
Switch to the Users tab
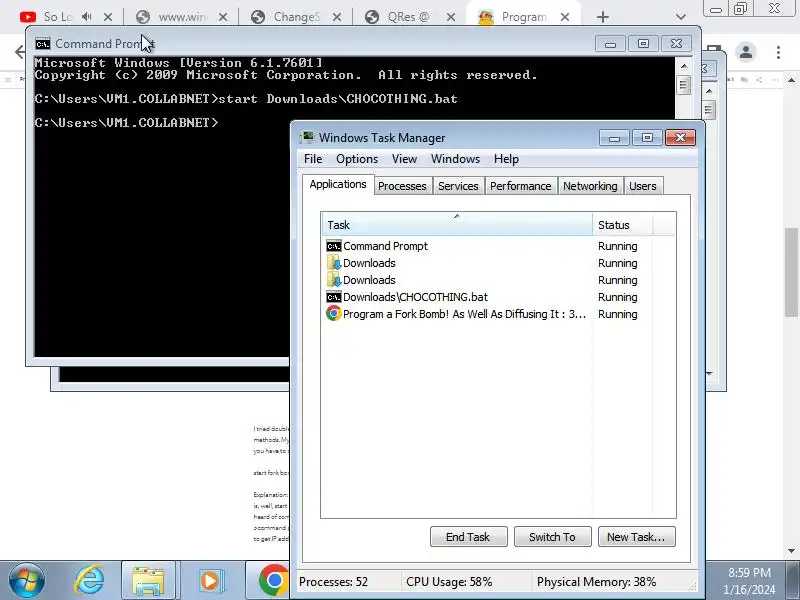[x=642, y=186]
